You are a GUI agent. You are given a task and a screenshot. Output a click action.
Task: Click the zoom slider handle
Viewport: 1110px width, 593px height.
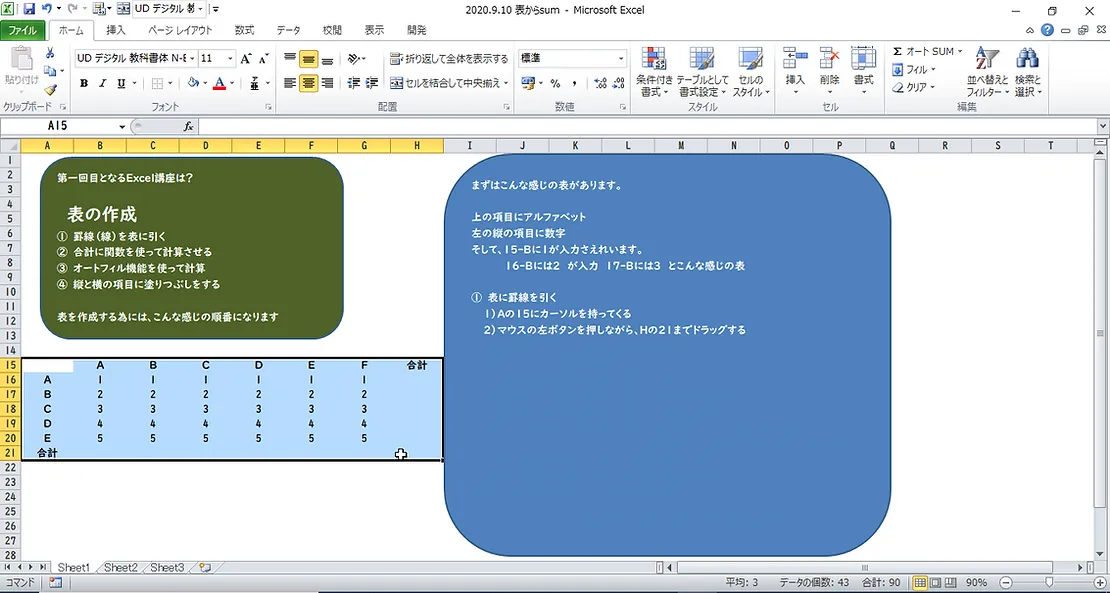click(x=1049, y=583)
